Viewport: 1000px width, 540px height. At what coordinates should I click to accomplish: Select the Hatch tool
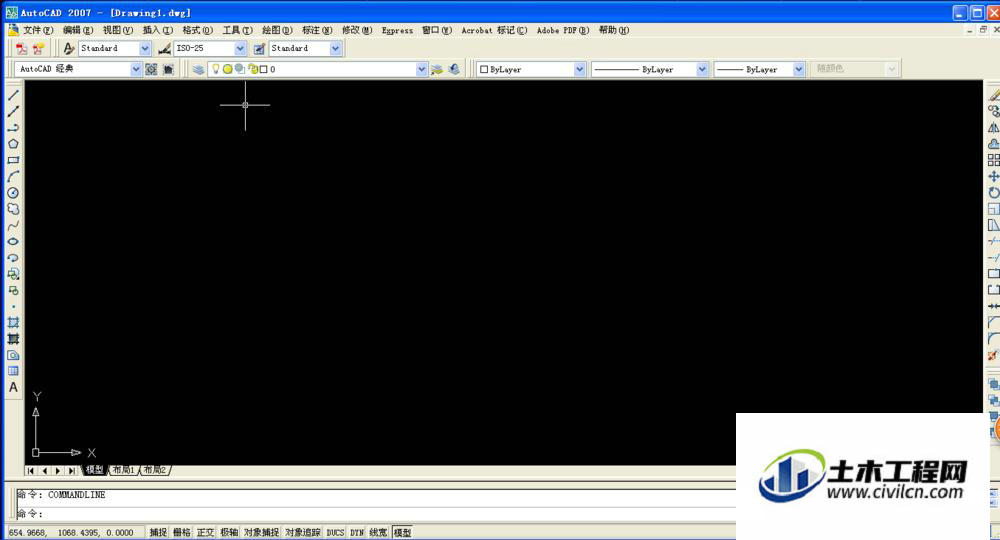tap(13, 323)
